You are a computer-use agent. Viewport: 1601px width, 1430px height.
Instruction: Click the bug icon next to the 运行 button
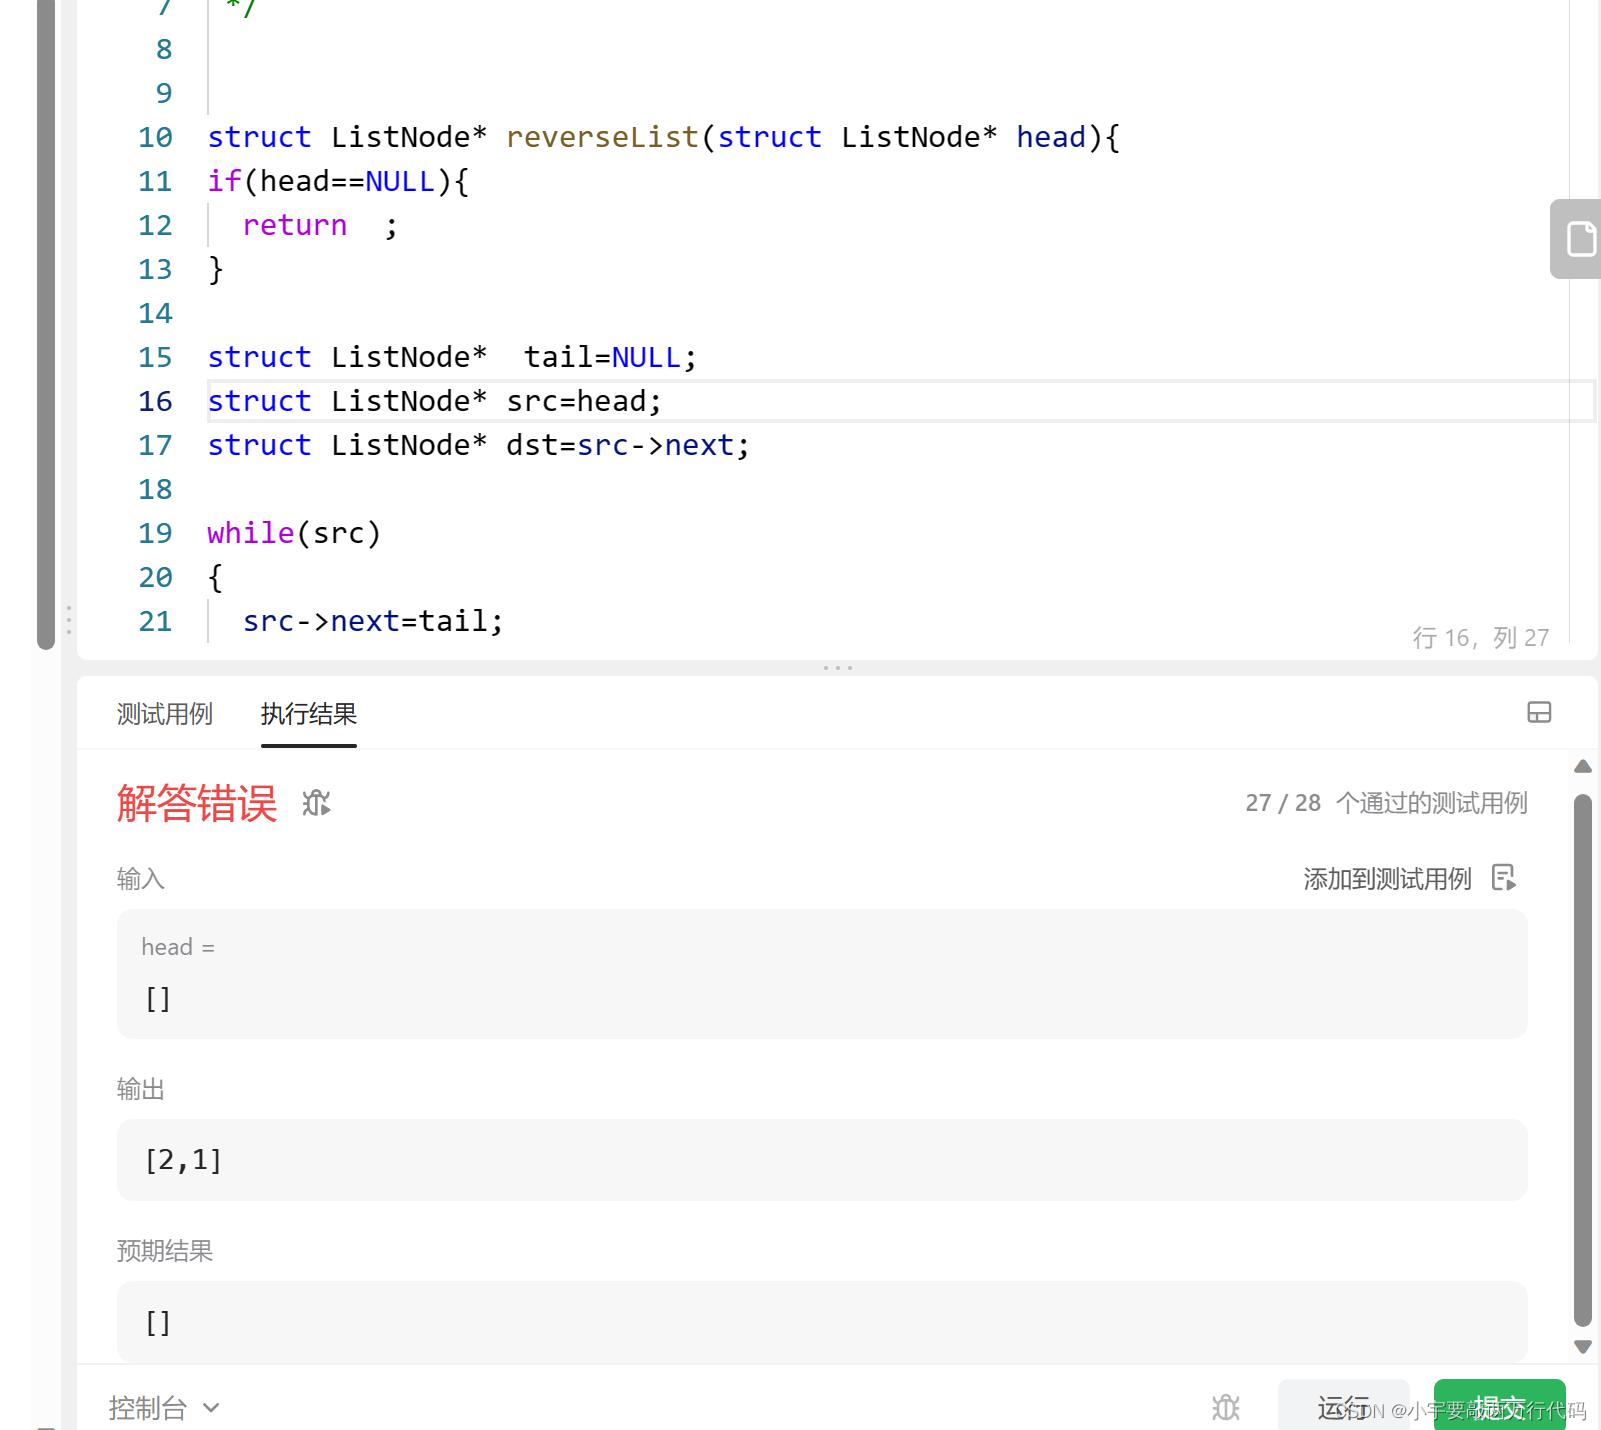[1225, 1407]
